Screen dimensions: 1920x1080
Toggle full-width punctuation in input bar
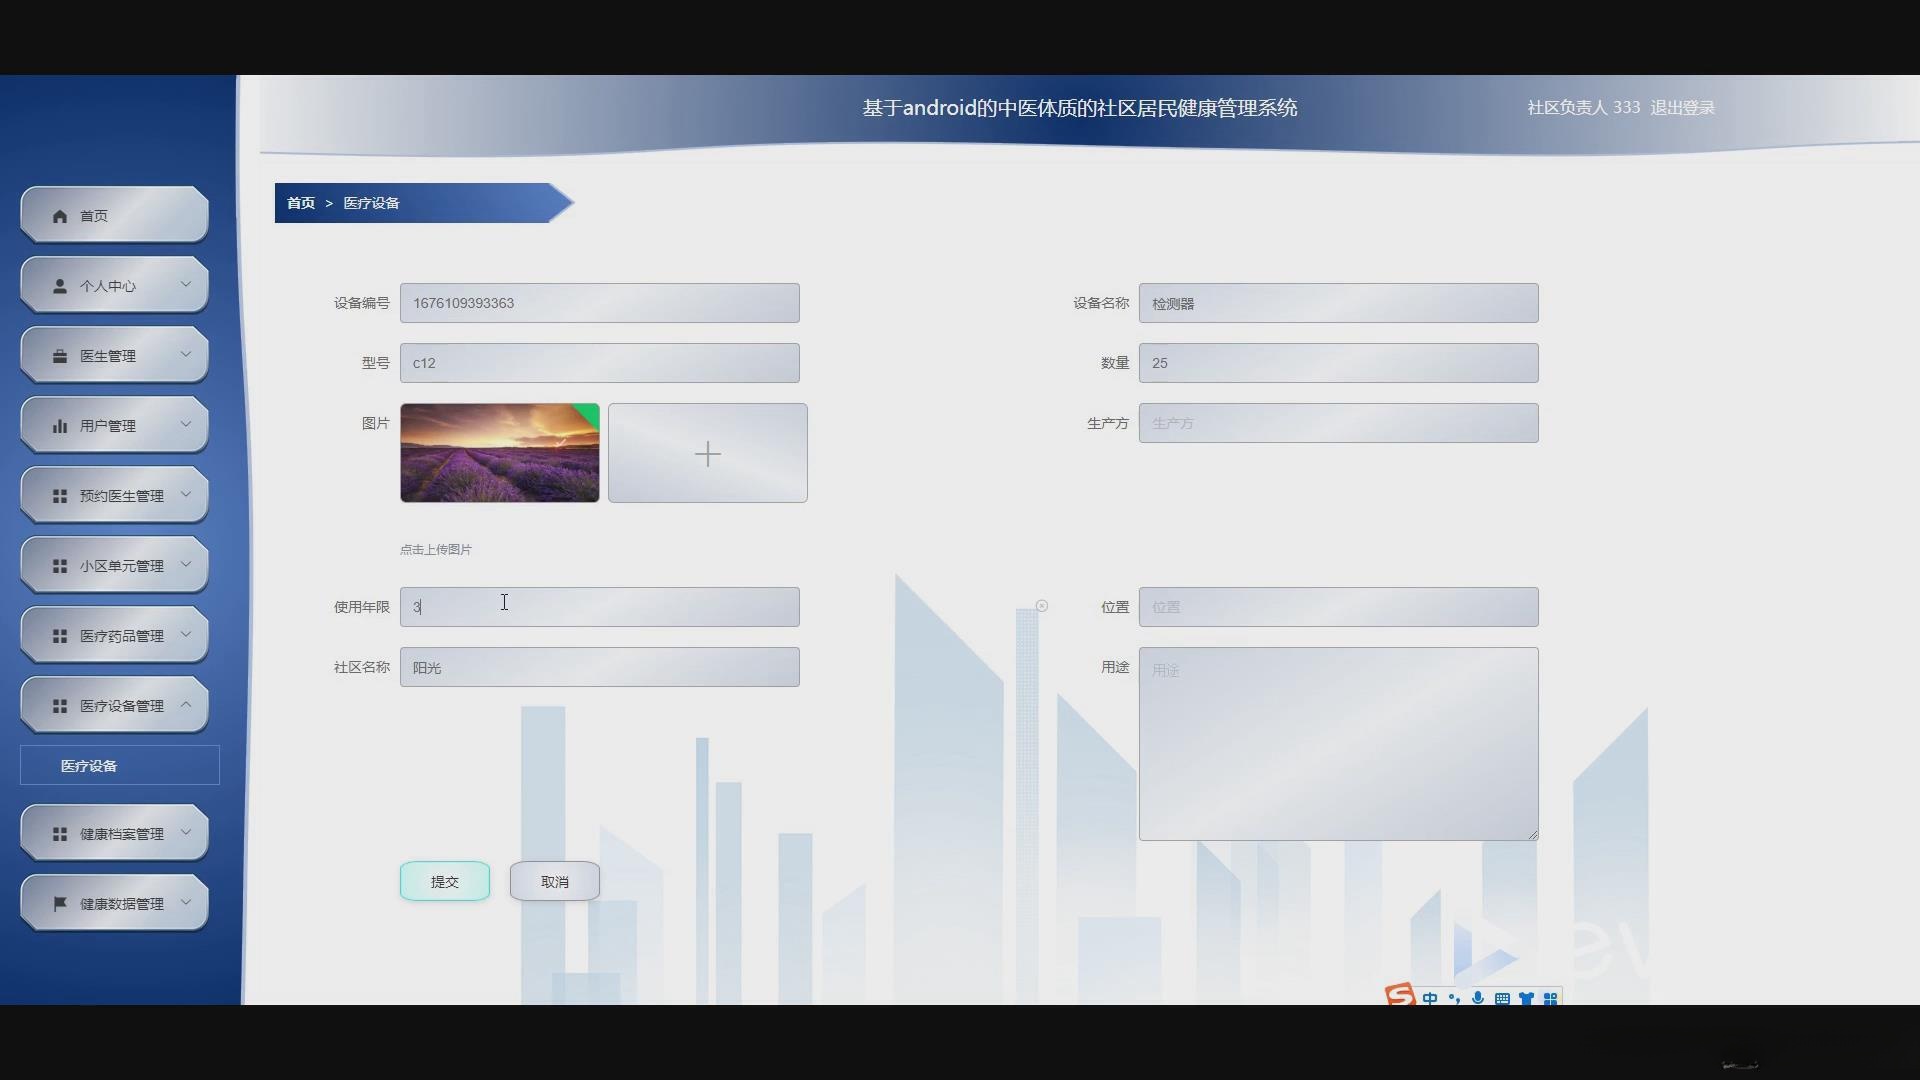1455,998
